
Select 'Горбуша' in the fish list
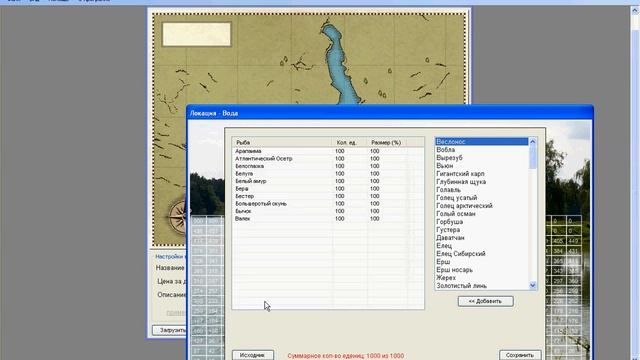482,222
